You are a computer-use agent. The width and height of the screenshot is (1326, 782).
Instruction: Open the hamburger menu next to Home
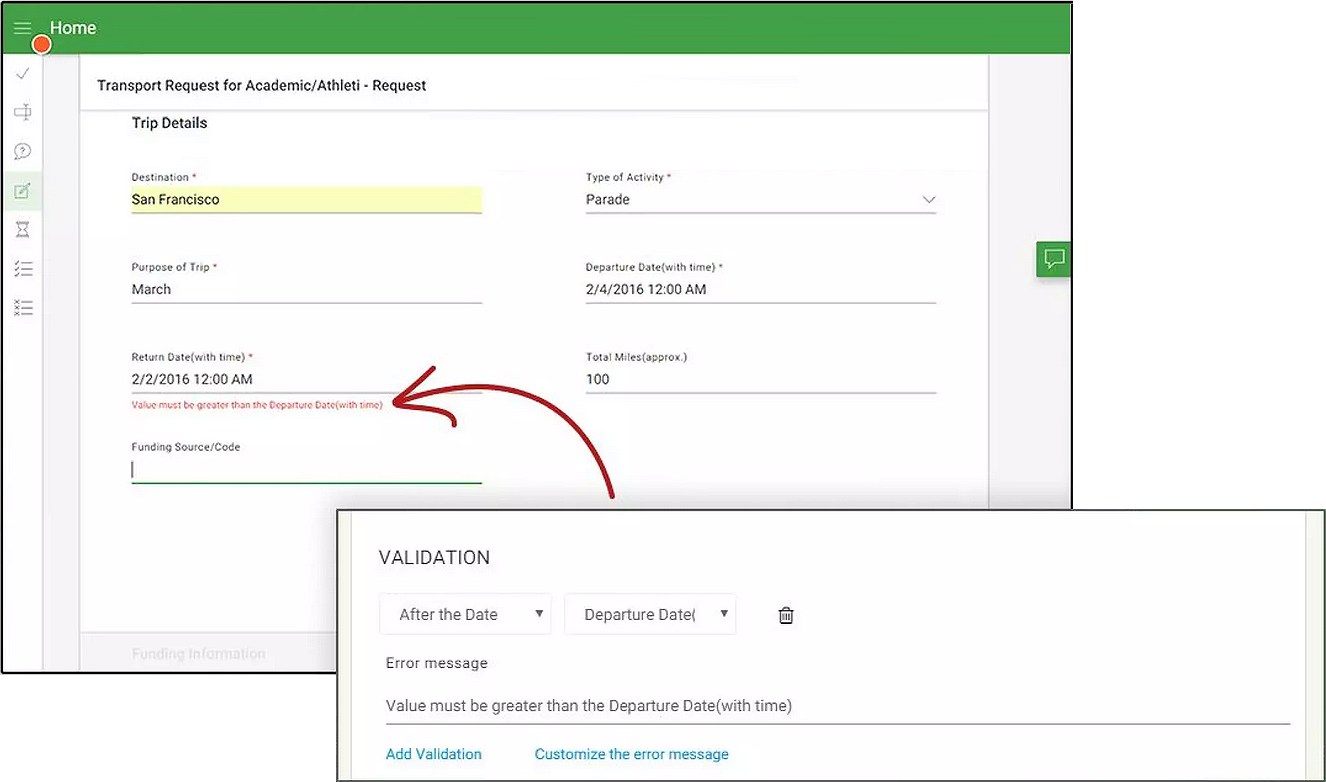[x=22, y=29]
